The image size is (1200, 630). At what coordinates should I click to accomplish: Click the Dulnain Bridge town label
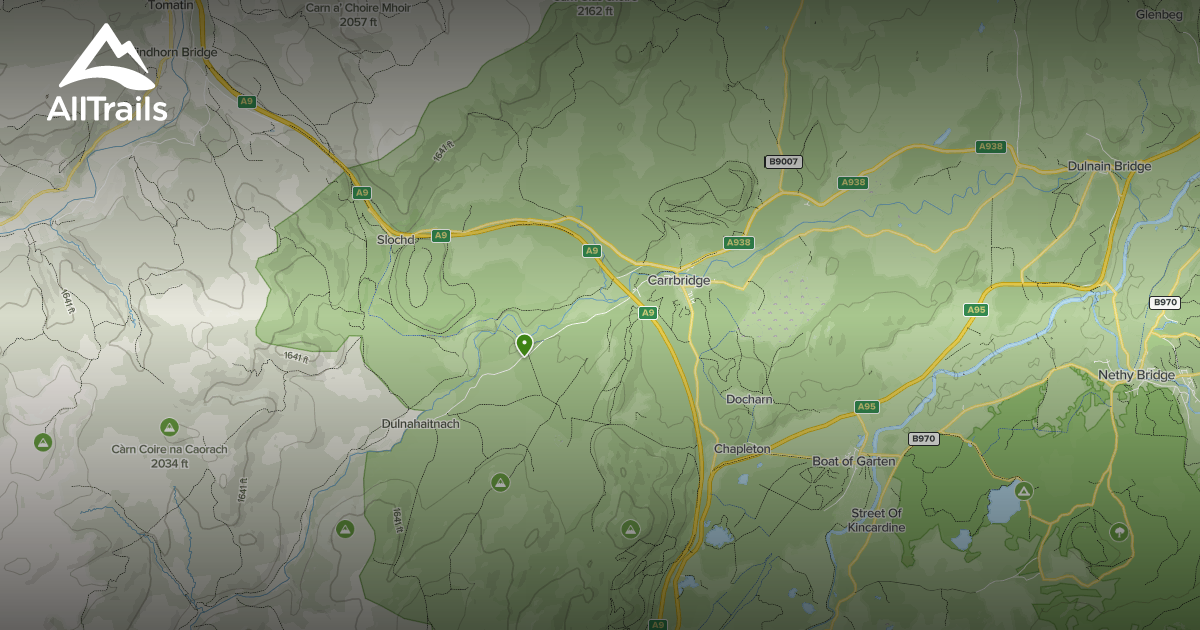(1108, 165)
